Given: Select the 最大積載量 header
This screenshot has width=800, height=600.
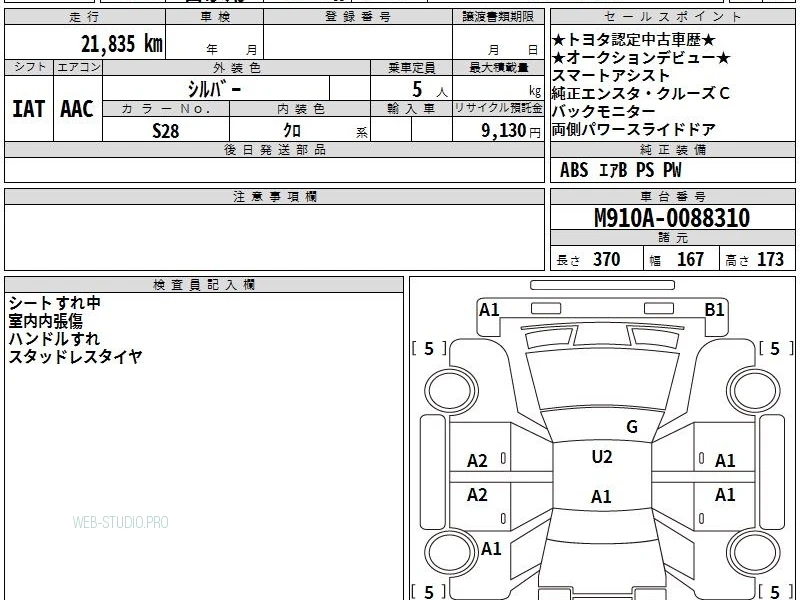Looking at the screenshot, I should point(498,67).
